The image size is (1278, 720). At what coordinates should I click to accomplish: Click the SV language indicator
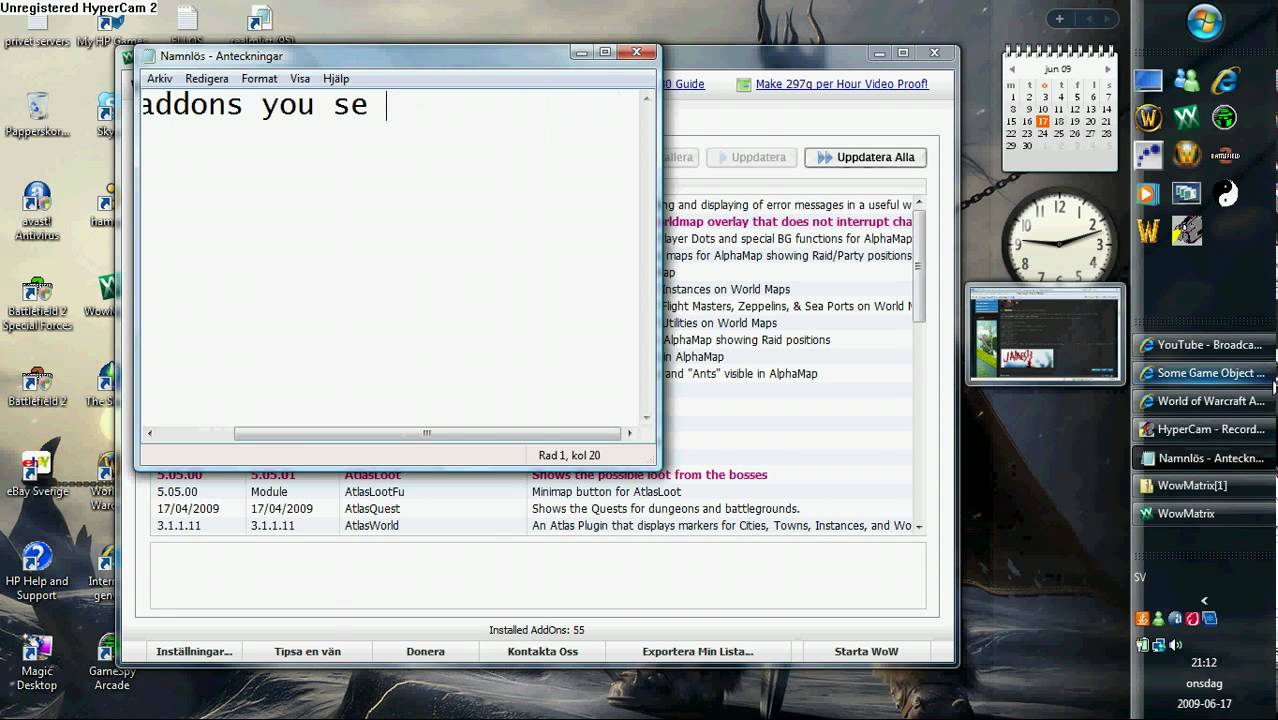click(x=1140, y=578)
